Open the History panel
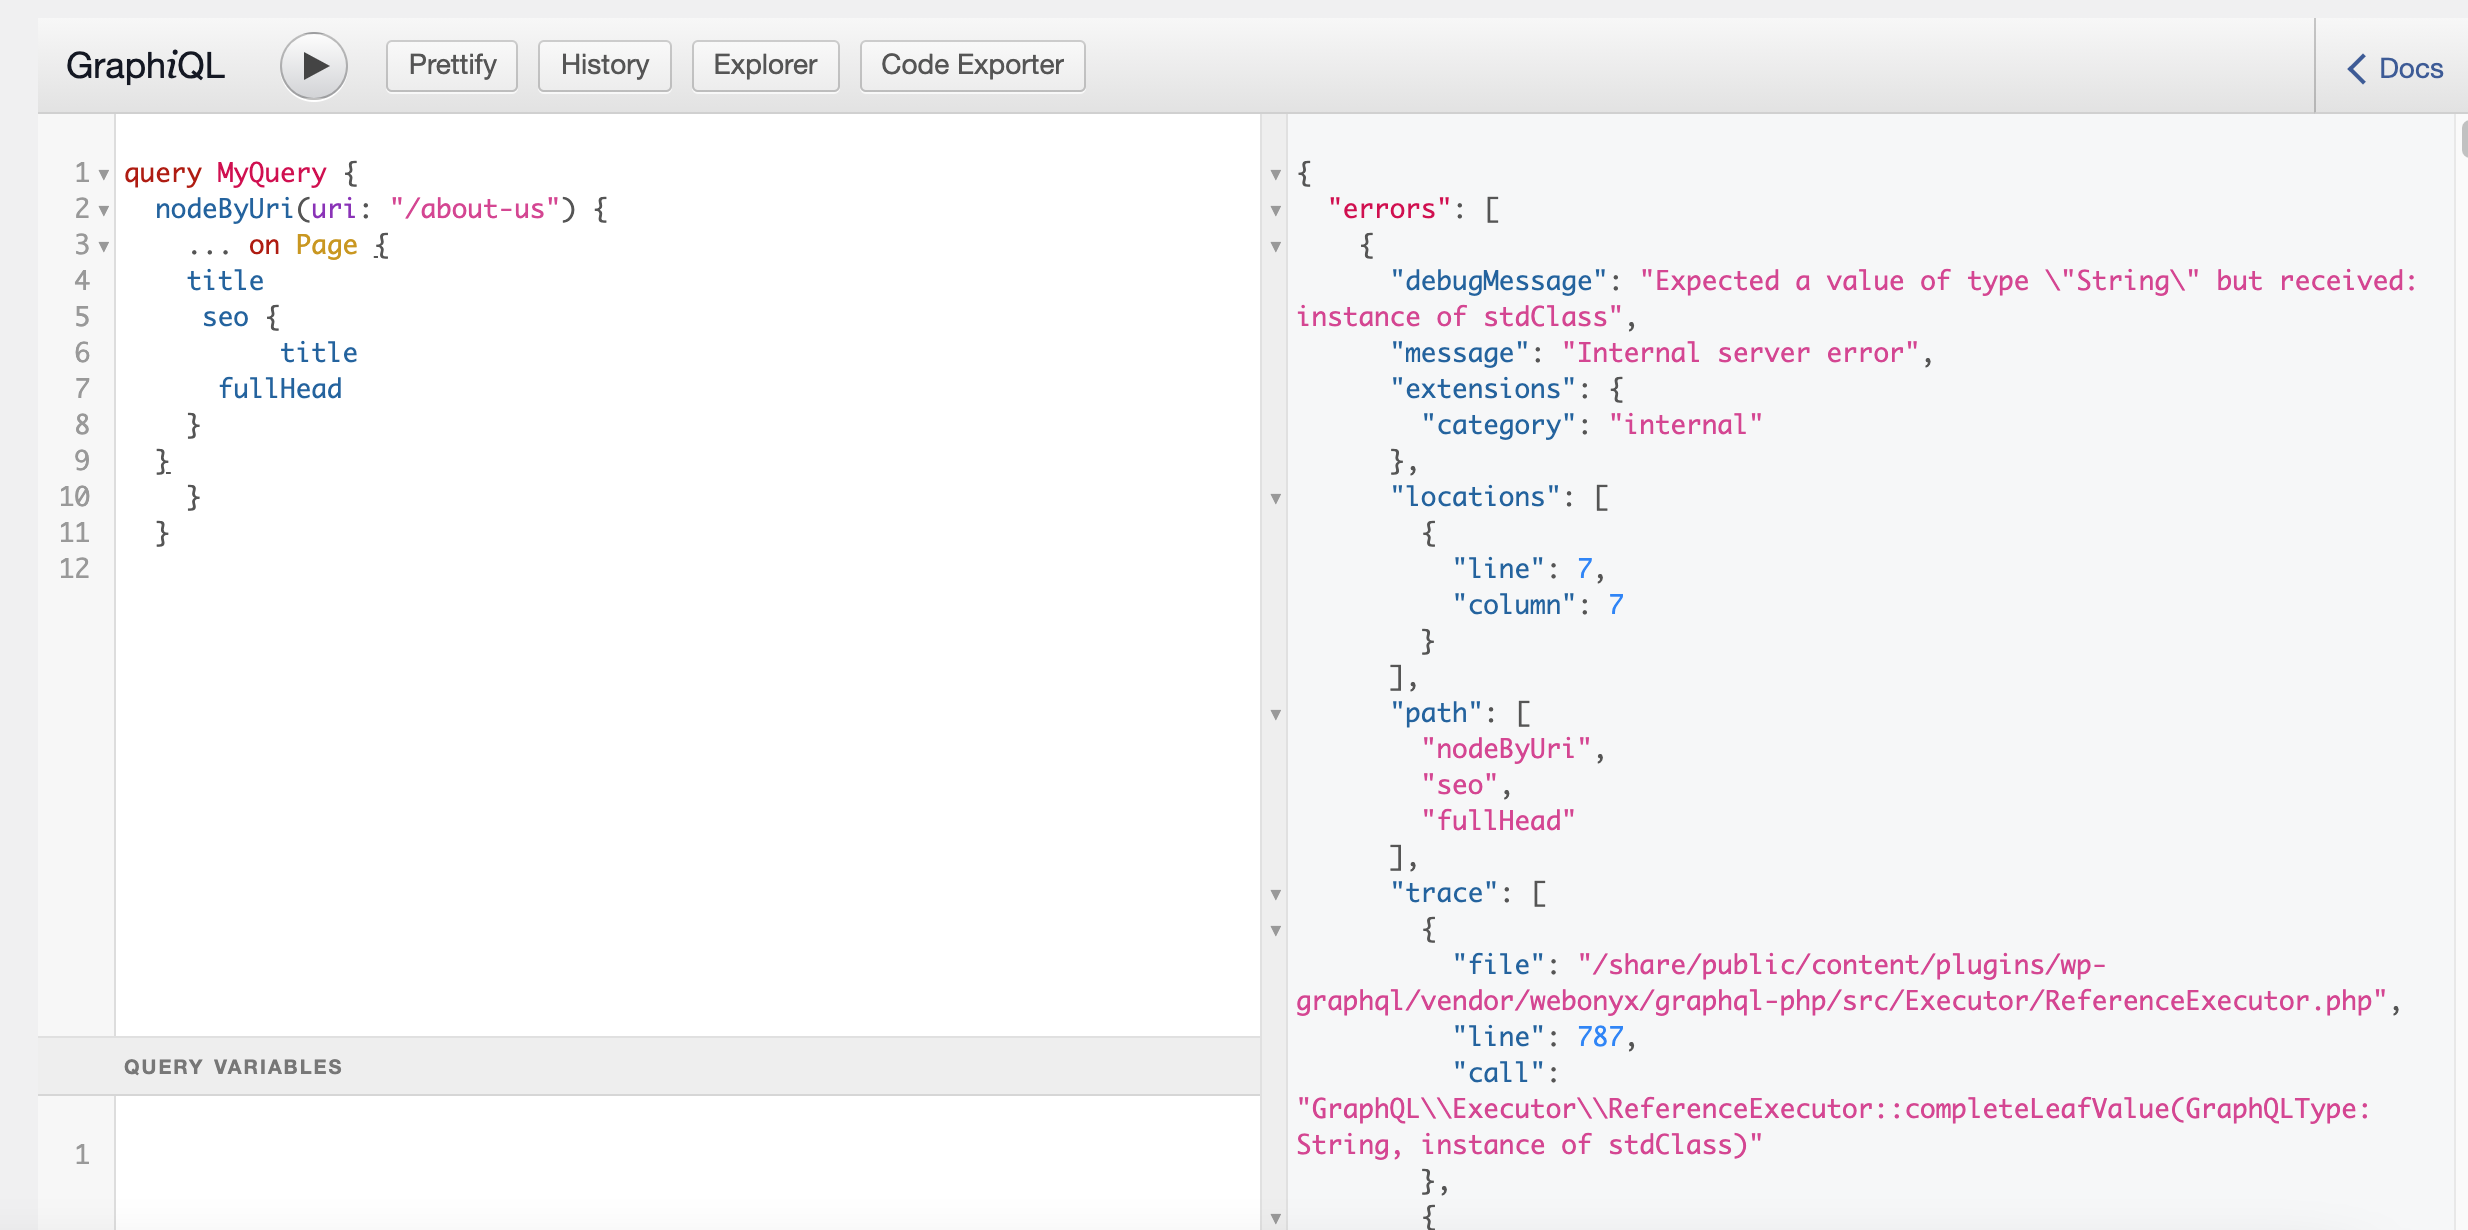This screenshot has width=2468, height=1230. pos(604,64)
